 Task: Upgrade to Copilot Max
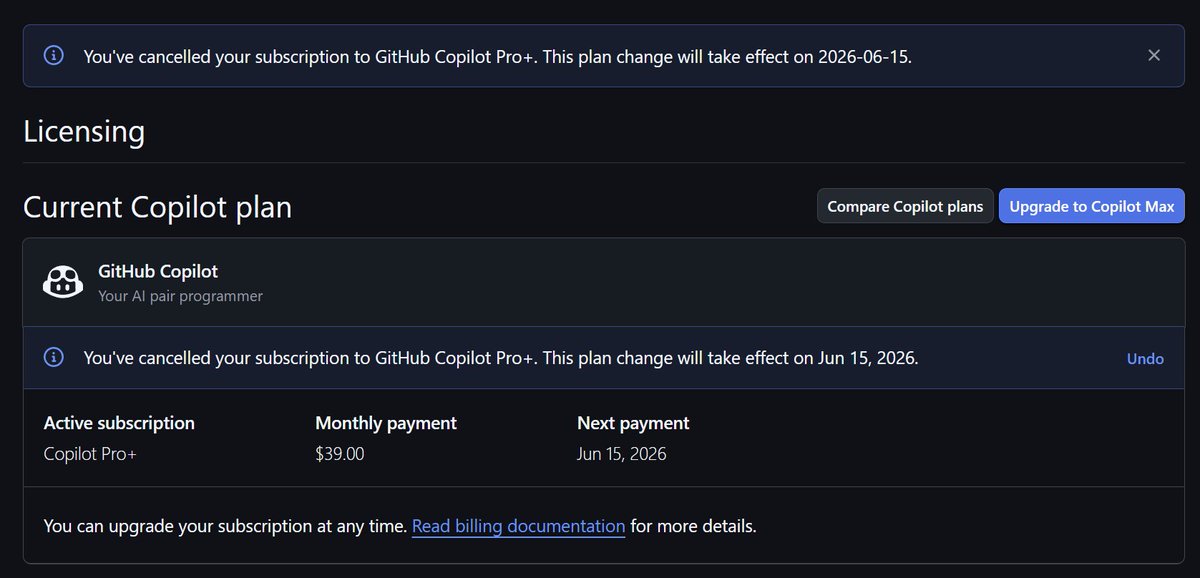(x=1091, y=206)
